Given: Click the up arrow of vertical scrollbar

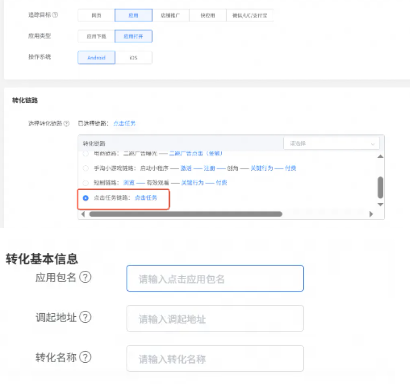Looking at the screenshot, I should (x=380, y=156).
